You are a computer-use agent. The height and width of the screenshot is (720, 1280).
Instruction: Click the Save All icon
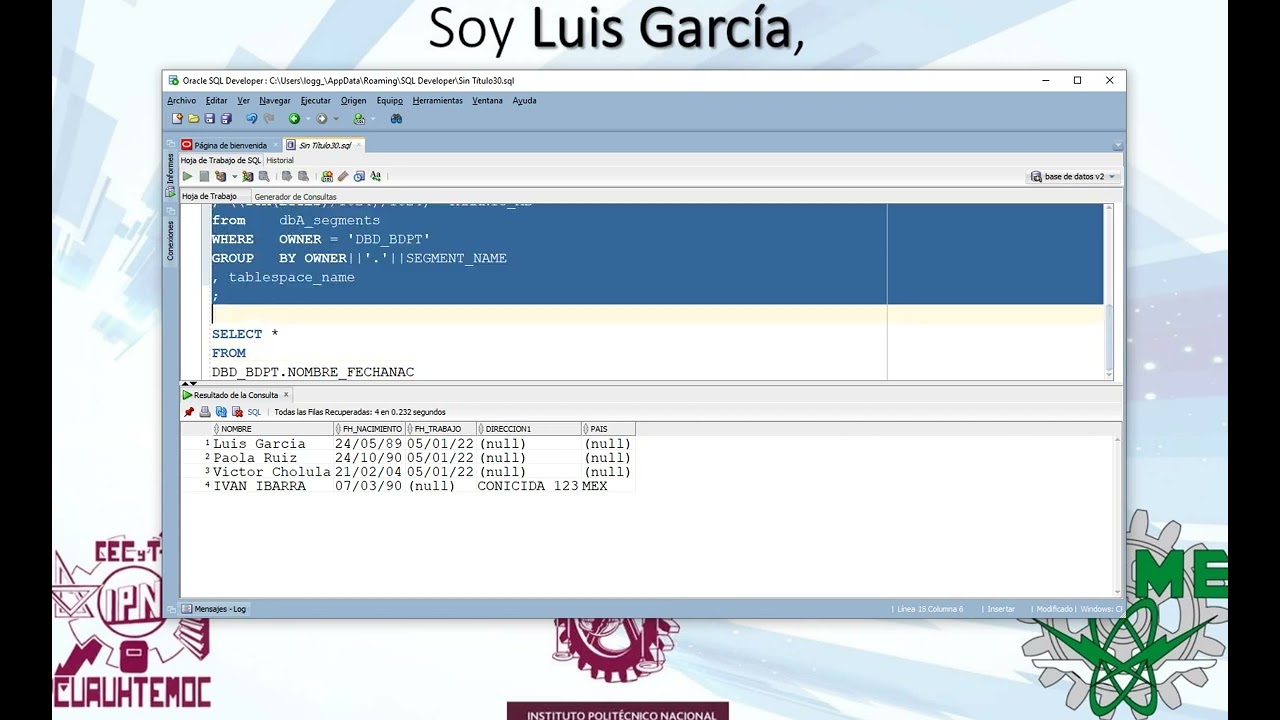(226, 118)
